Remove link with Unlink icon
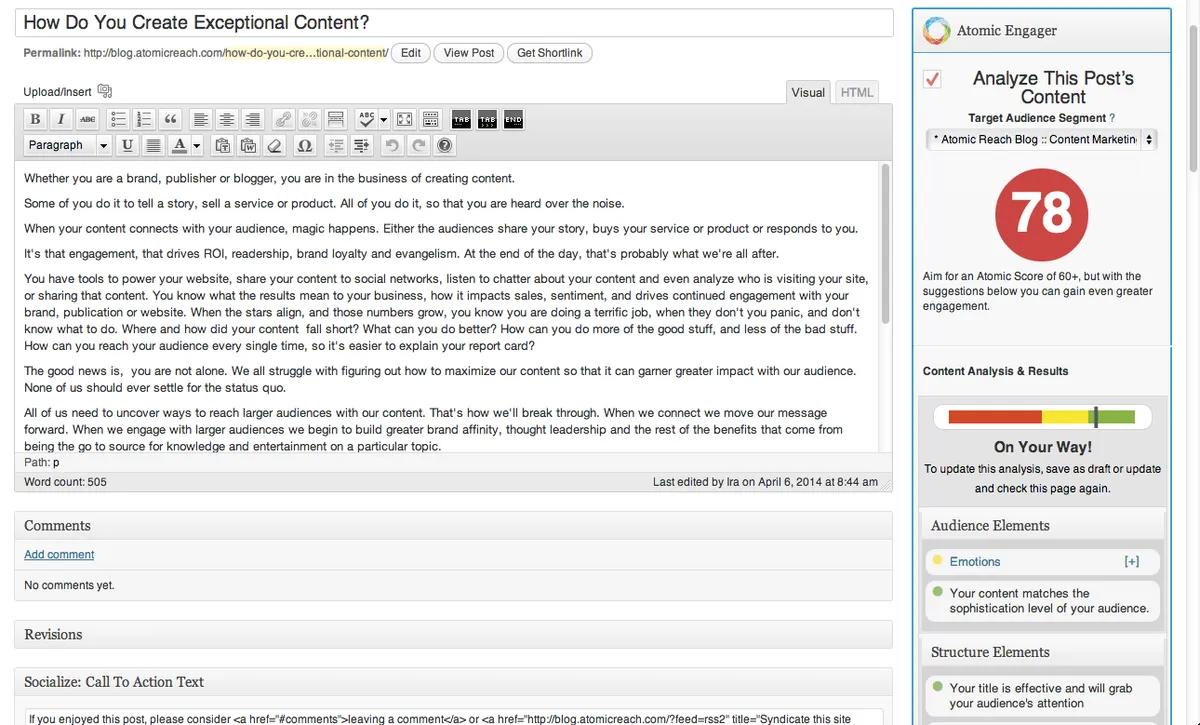 pos(310,119)
